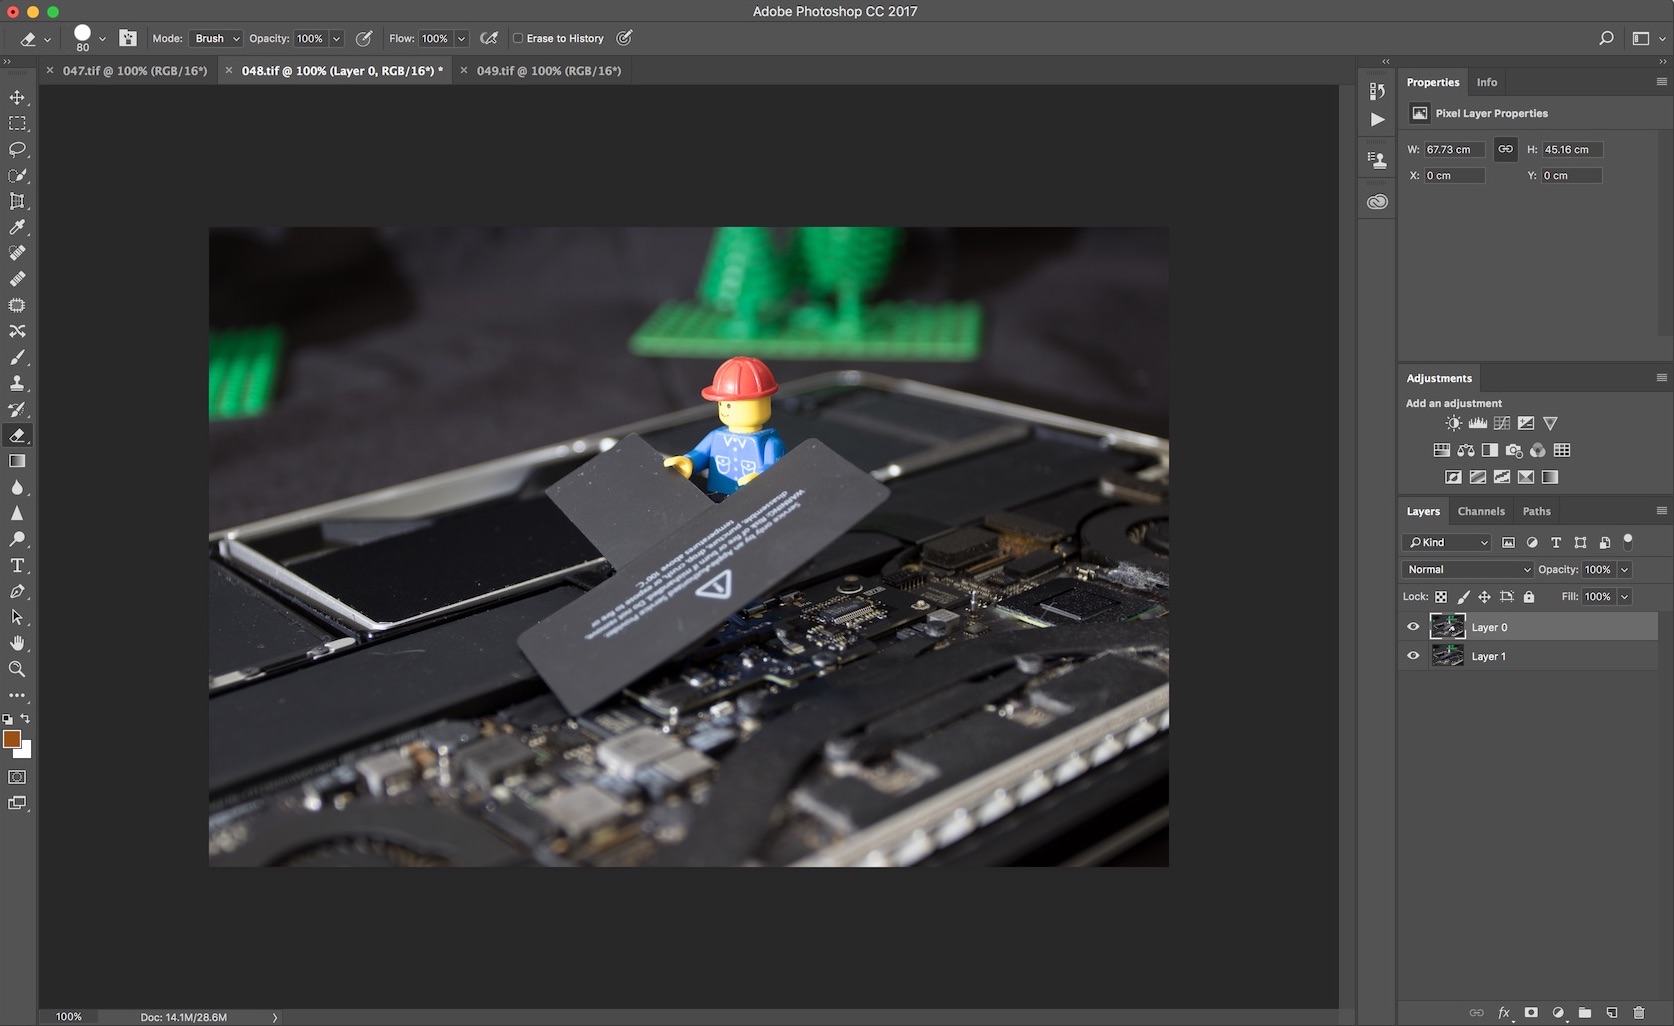
Task: Click the foreground color swatch
Action: click(11, 739)
